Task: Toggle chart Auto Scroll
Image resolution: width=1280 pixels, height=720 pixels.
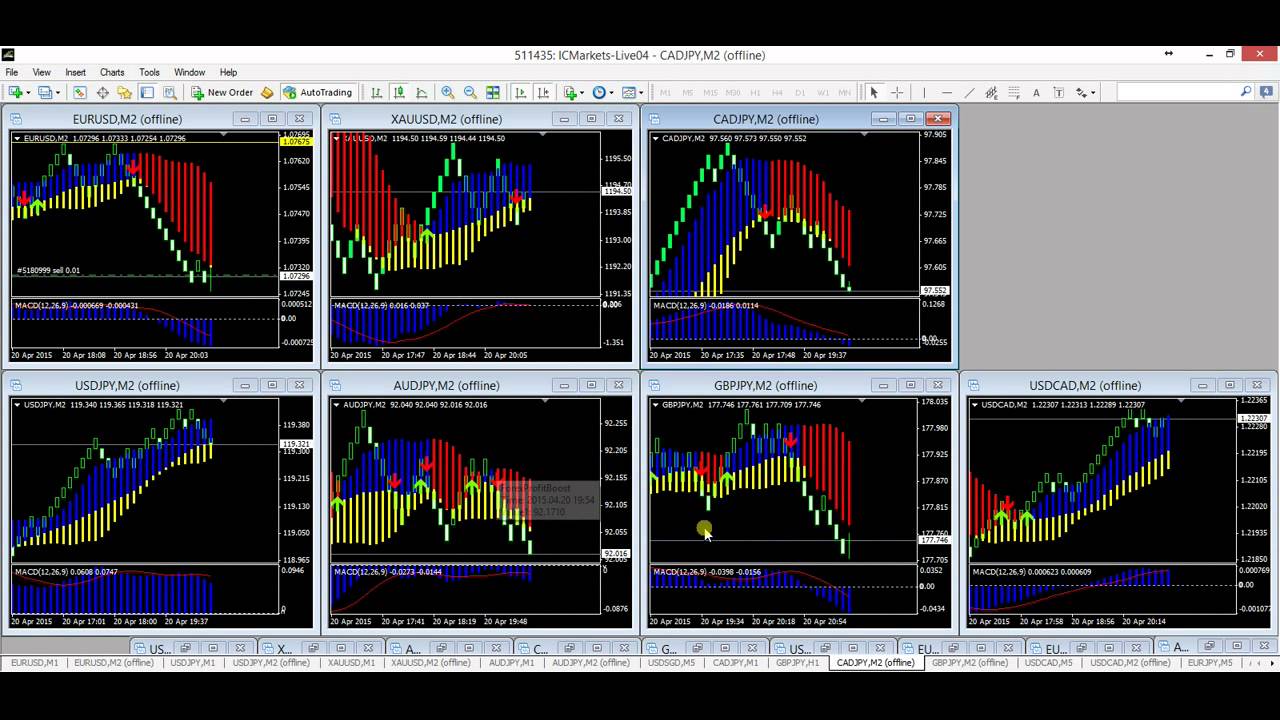Action: click(x=520, y=92)
